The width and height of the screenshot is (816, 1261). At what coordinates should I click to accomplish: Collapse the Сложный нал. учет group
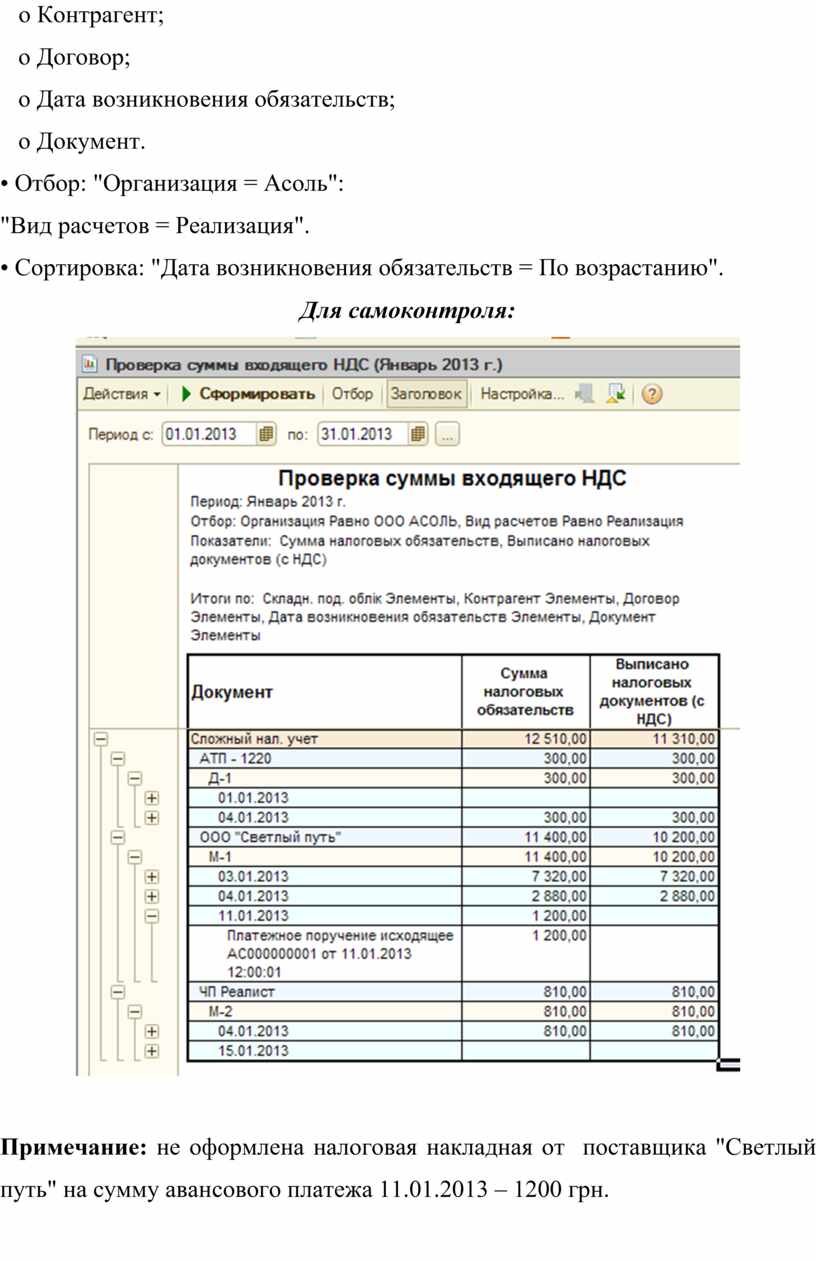[x=100, y=739]
